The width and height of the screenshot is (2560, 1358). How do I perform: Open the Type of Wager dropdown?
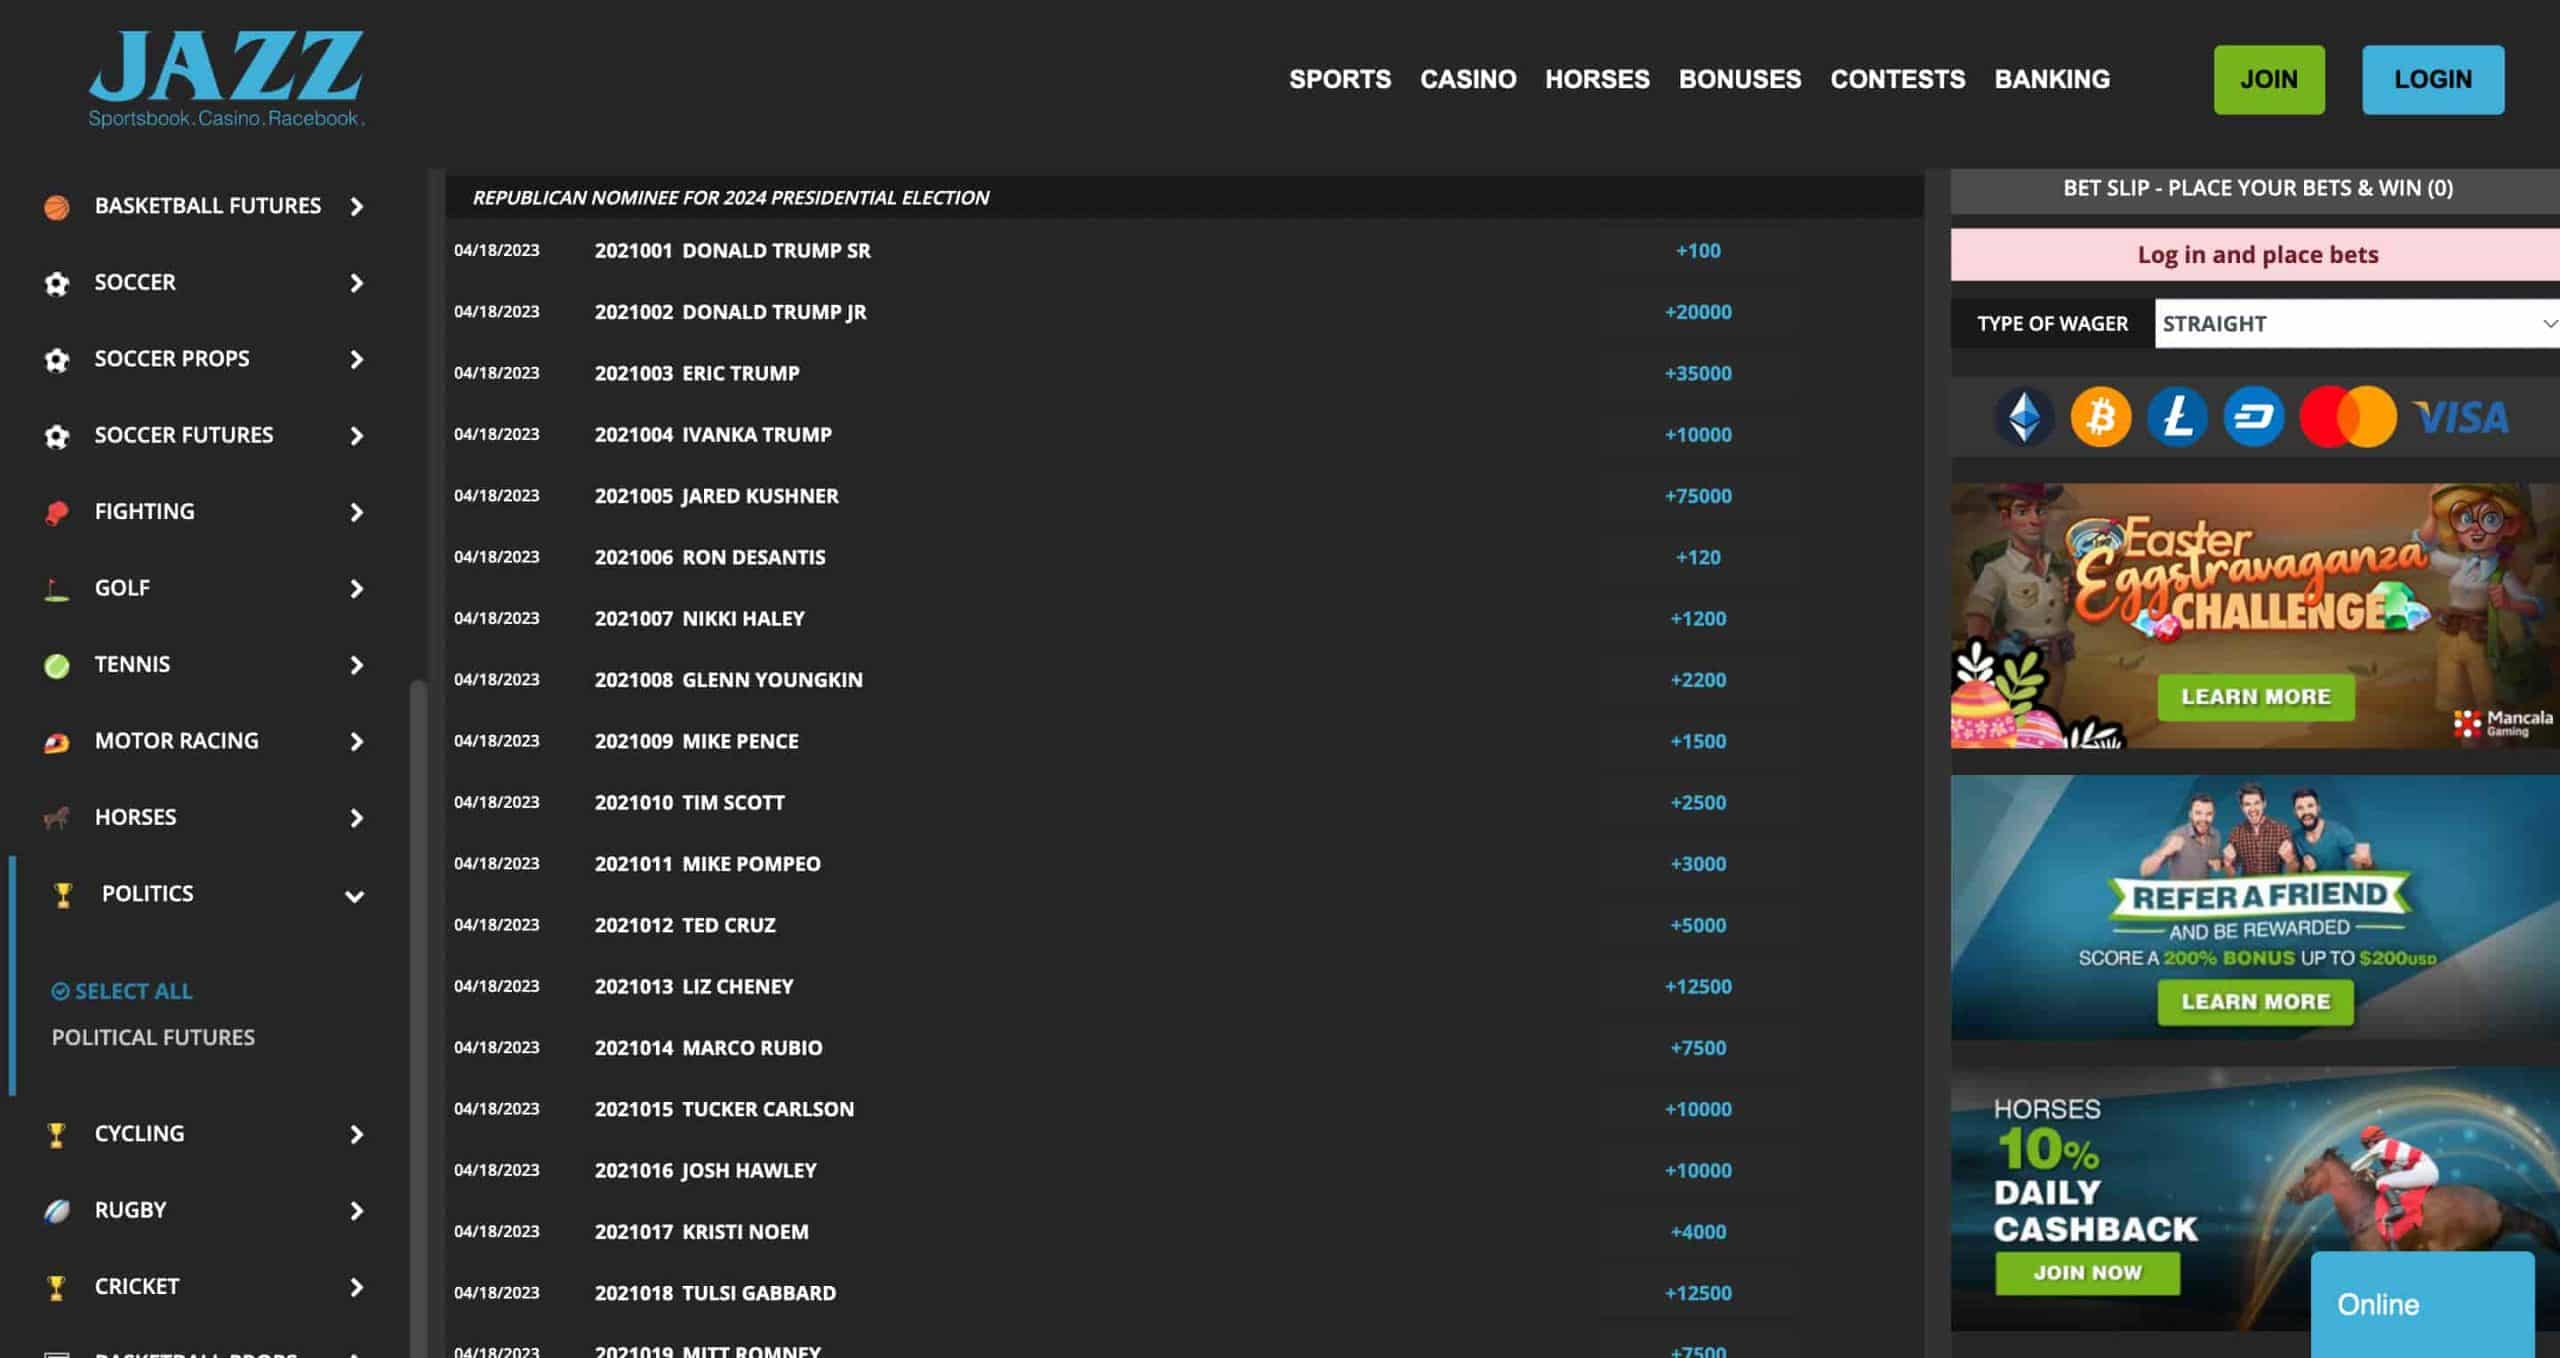[x=2357, y=324]
